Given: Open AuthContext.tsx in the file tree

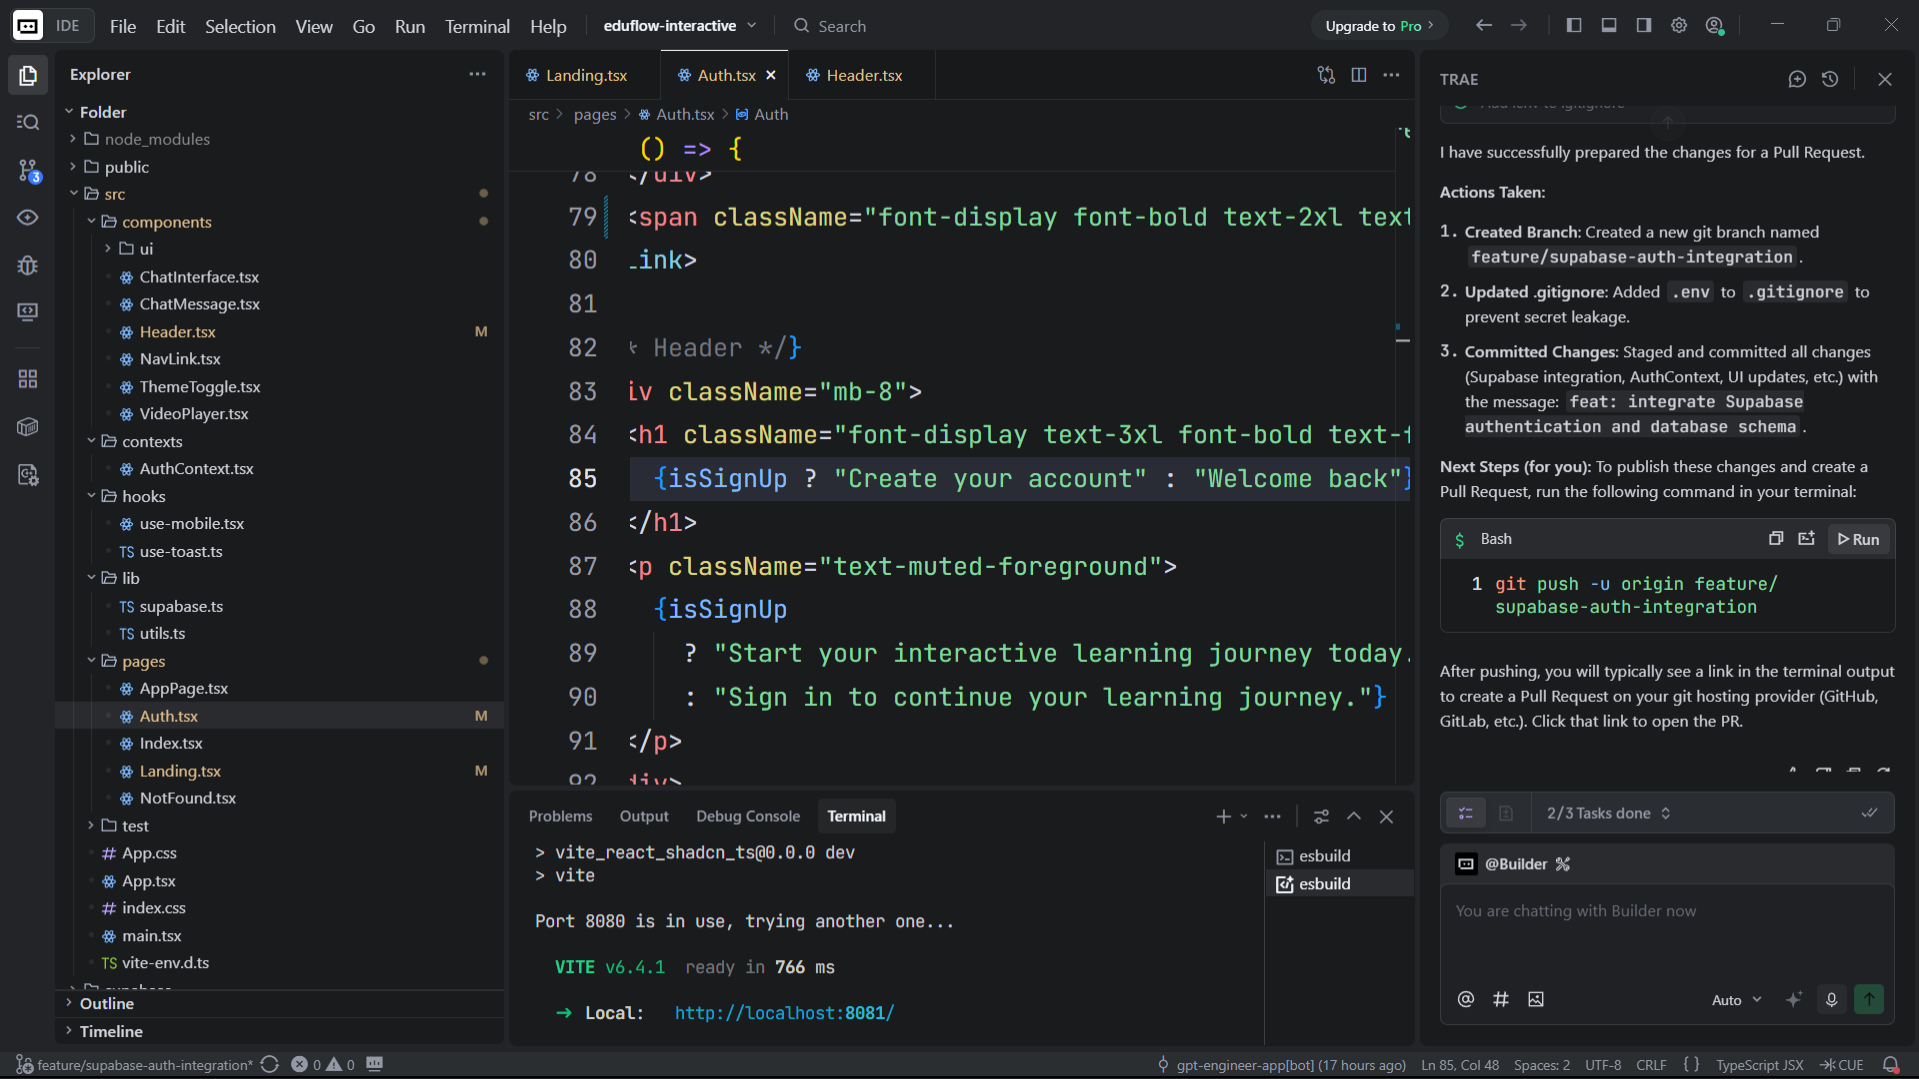Looking at the screenshot, I should [196, 469].
